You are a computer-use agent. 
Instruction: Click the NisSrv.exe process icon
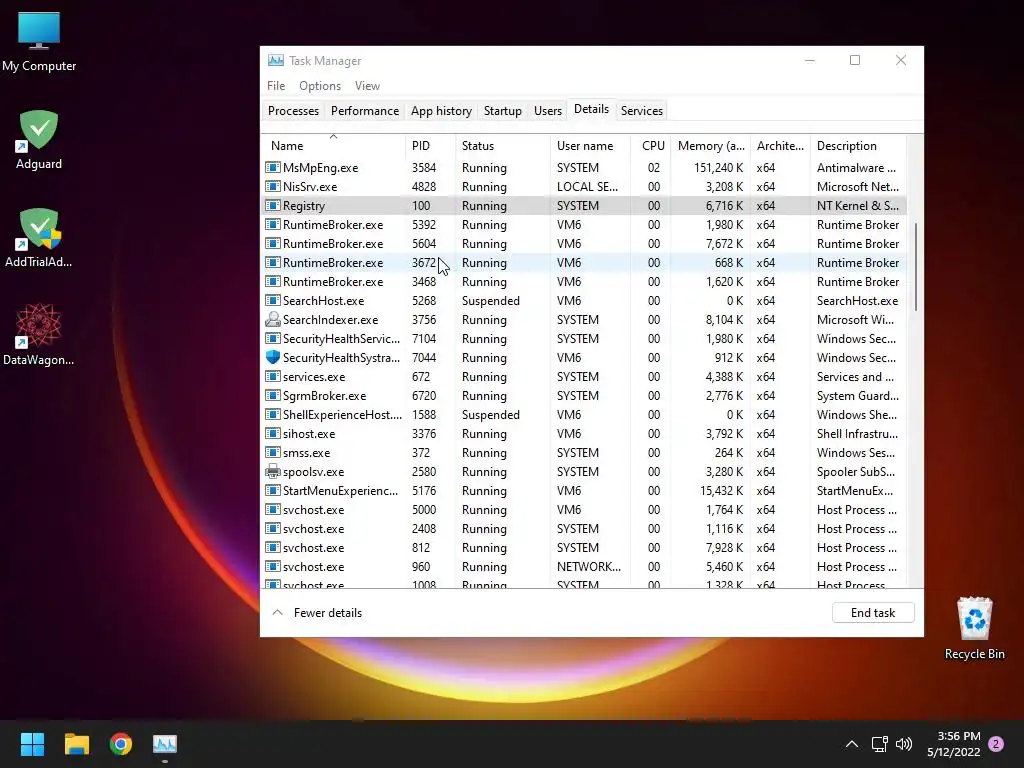coord(272,186)
